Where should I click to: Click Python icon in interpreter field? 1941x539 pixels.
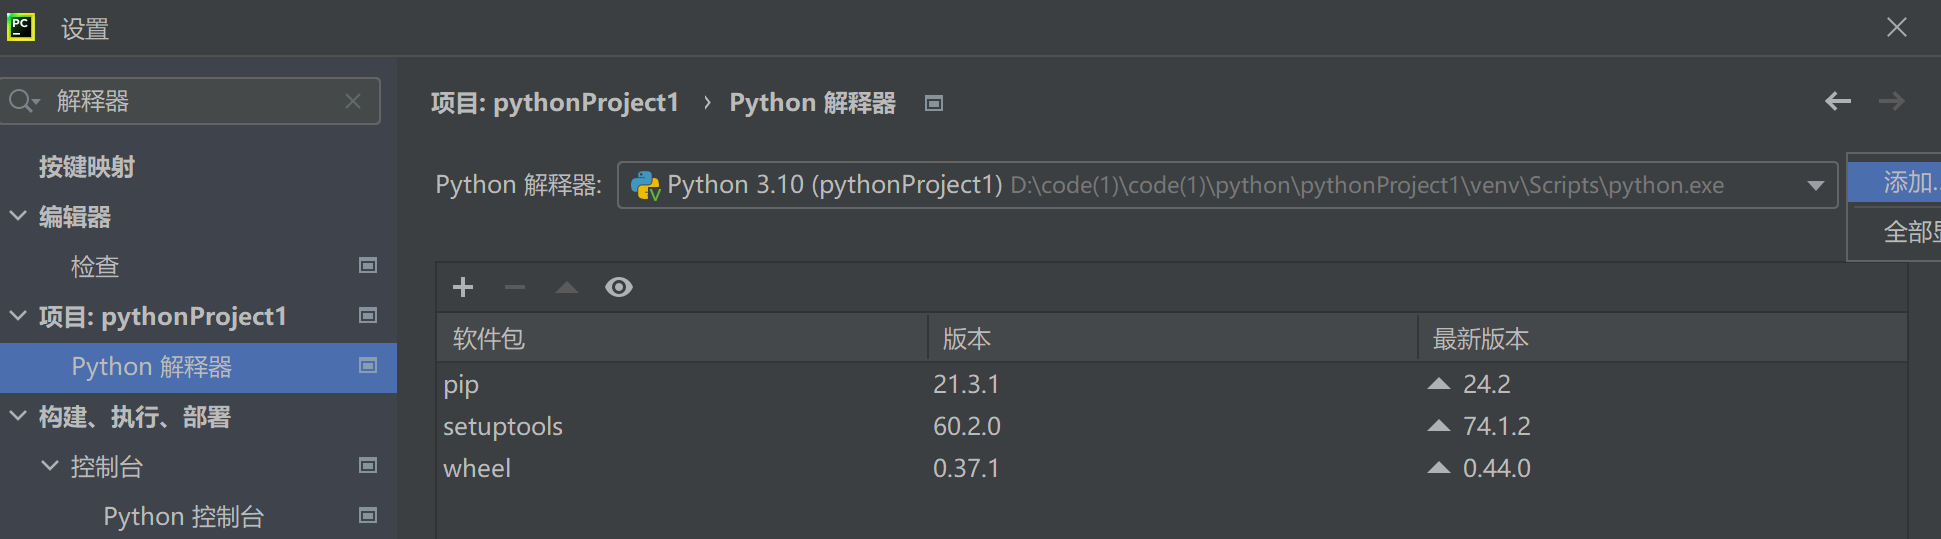[646, 186]
